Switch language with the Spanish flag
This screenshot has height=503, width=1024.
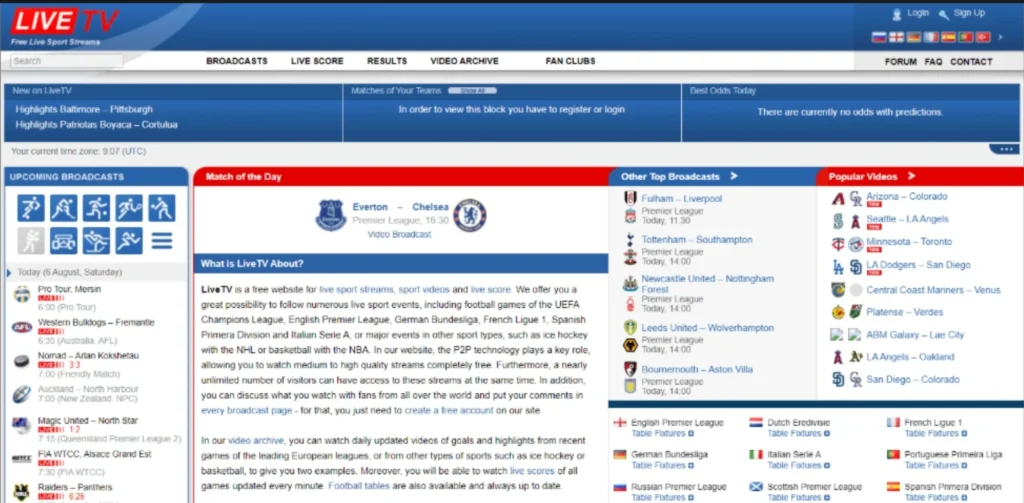click(948, 37)
